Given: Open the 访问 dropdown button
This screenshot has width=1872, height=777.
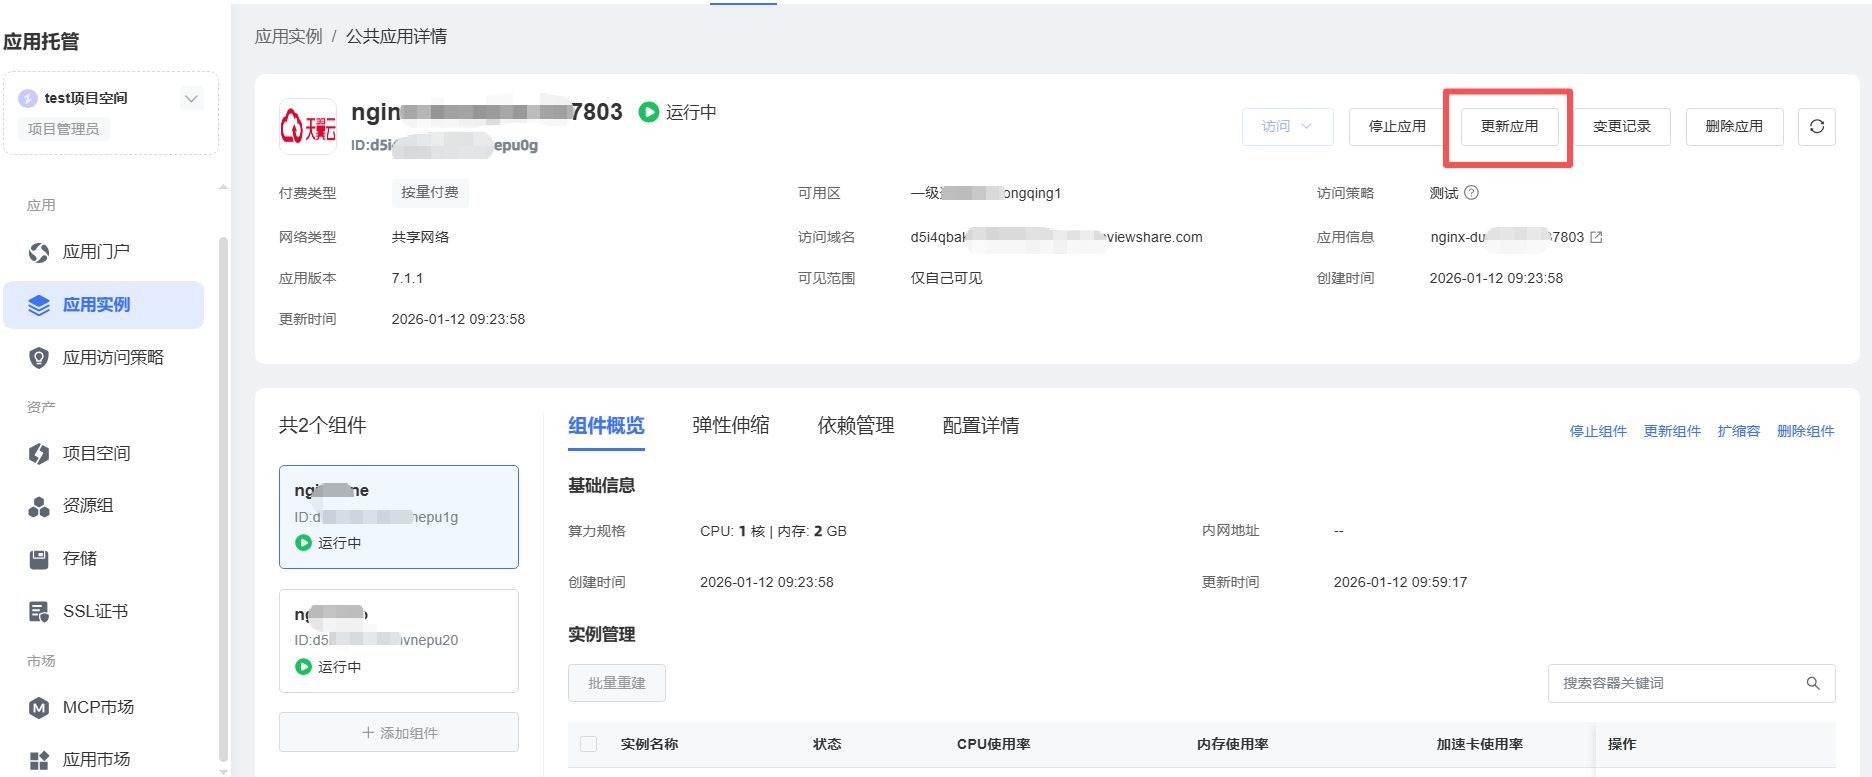Looking at the screenshot, I should [x=1287, y=127].
